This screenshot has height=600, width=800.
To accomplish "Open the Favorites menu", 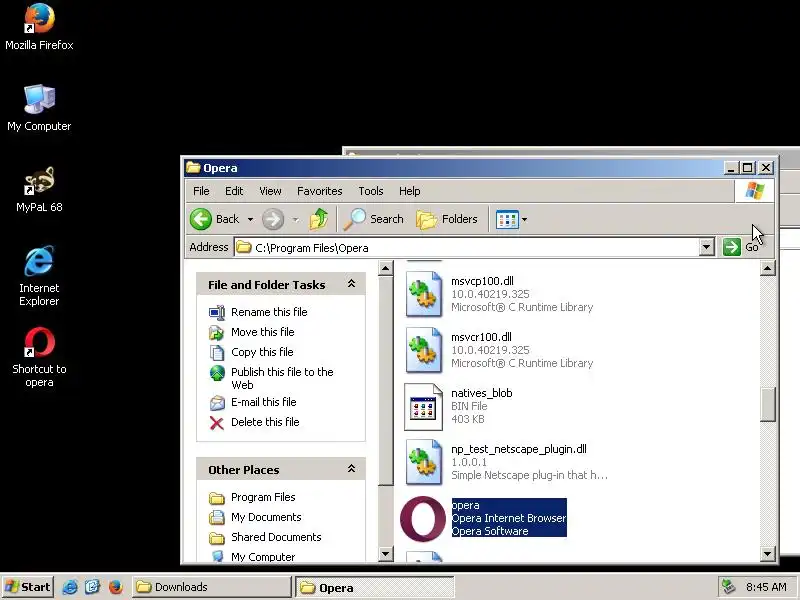I will click(319, 191).
